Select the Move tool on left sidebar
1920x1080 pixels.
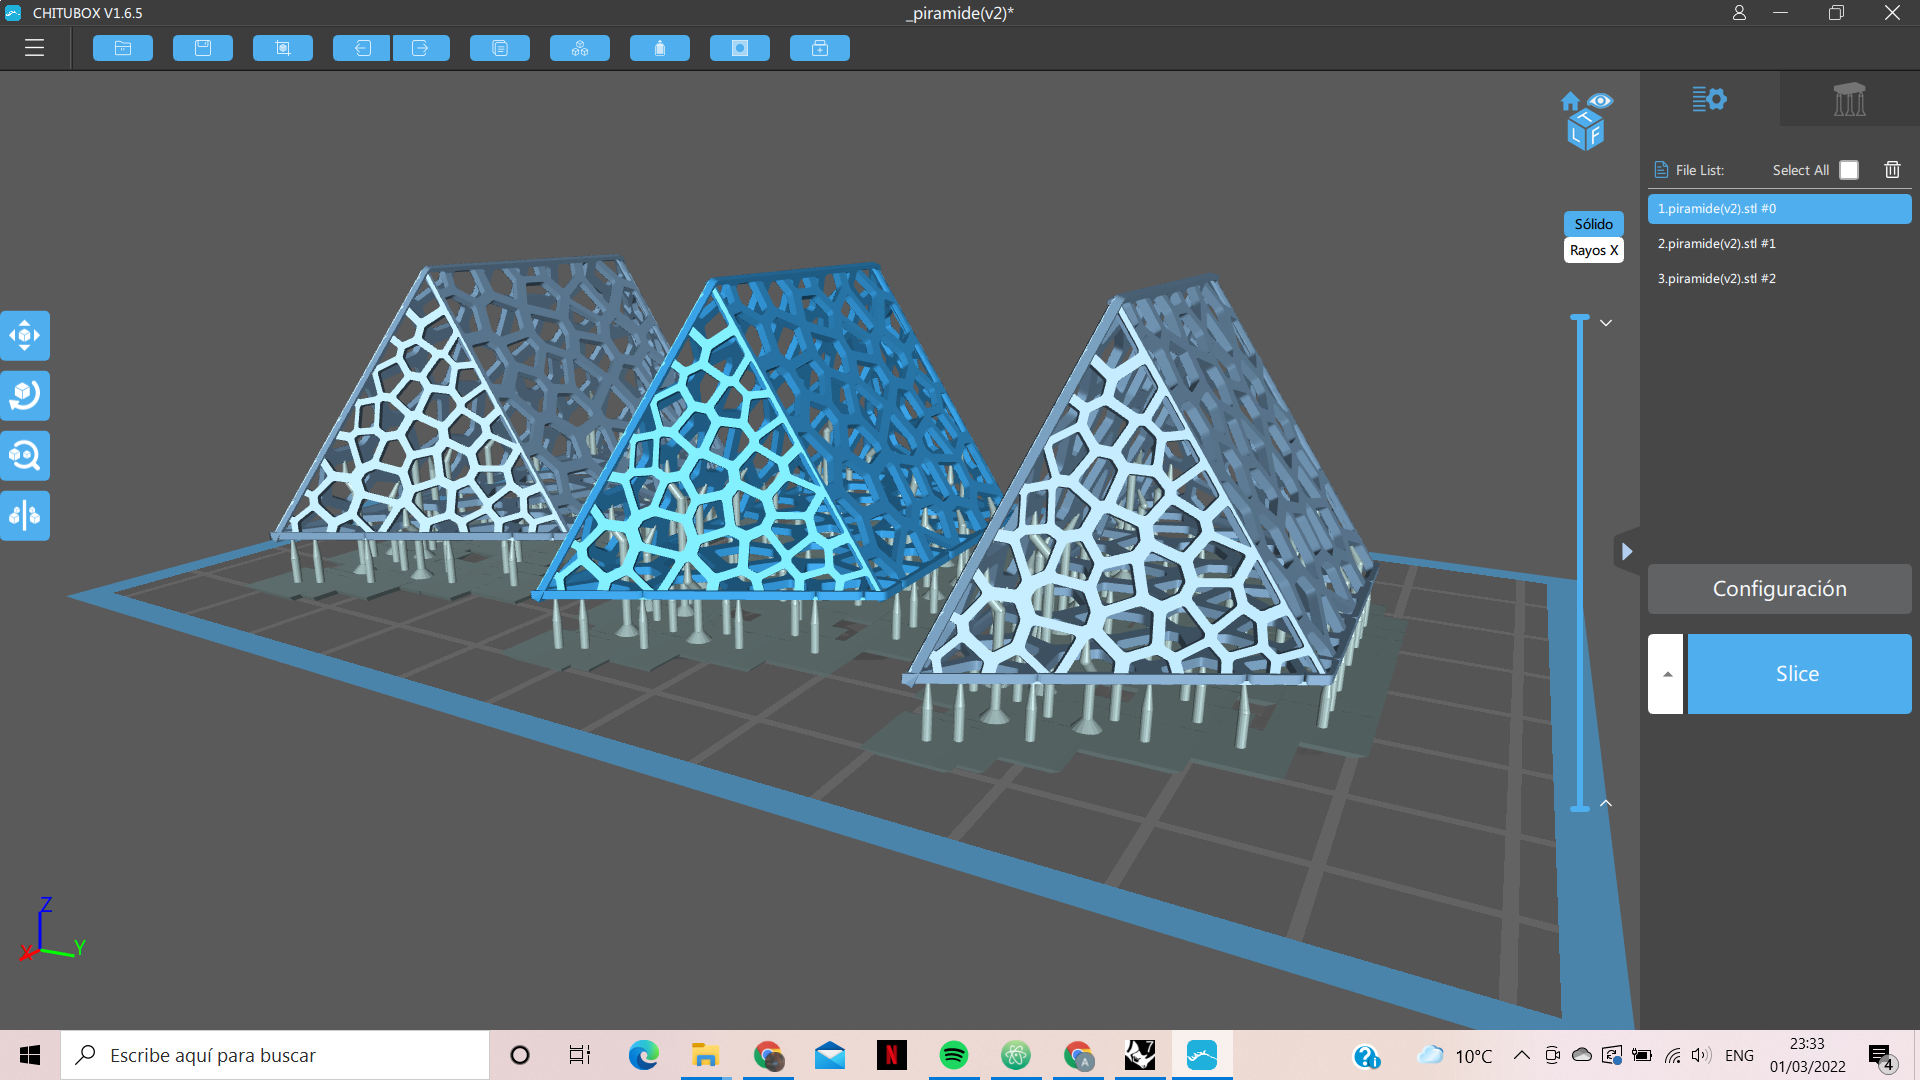25,336
